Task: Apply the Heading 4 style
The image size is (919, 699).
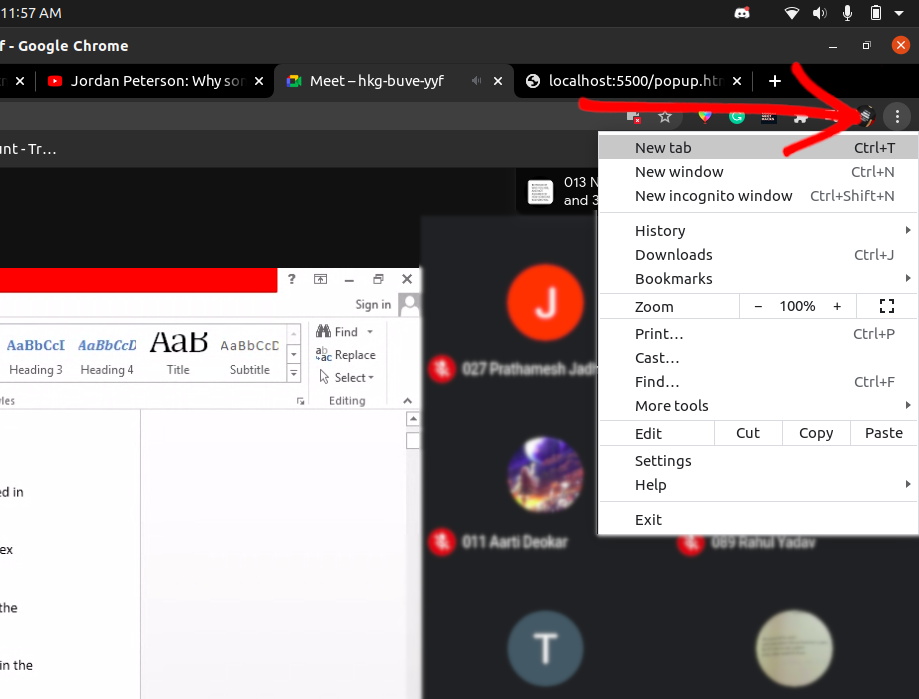Action: (x=107, y=355)
